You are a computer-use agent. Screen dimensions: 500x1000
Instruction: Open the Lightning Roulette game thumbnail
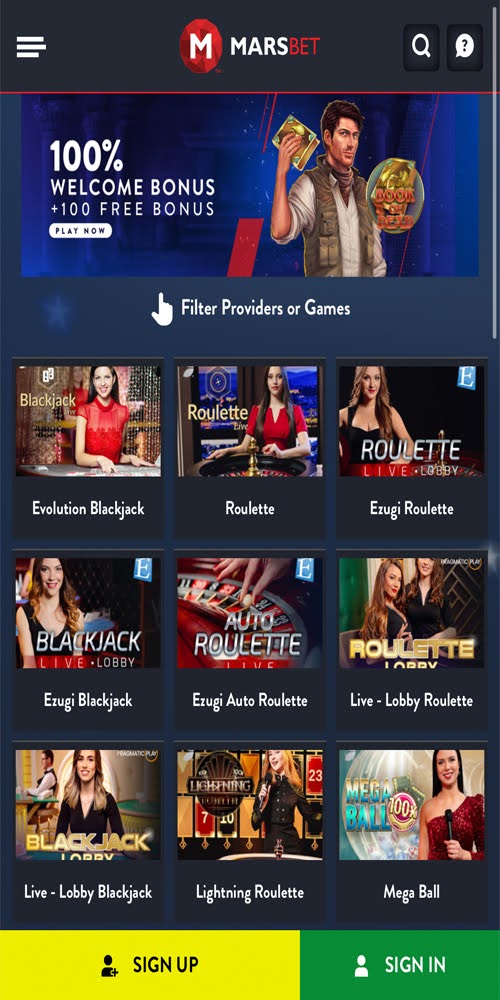[x=249, y=805]
